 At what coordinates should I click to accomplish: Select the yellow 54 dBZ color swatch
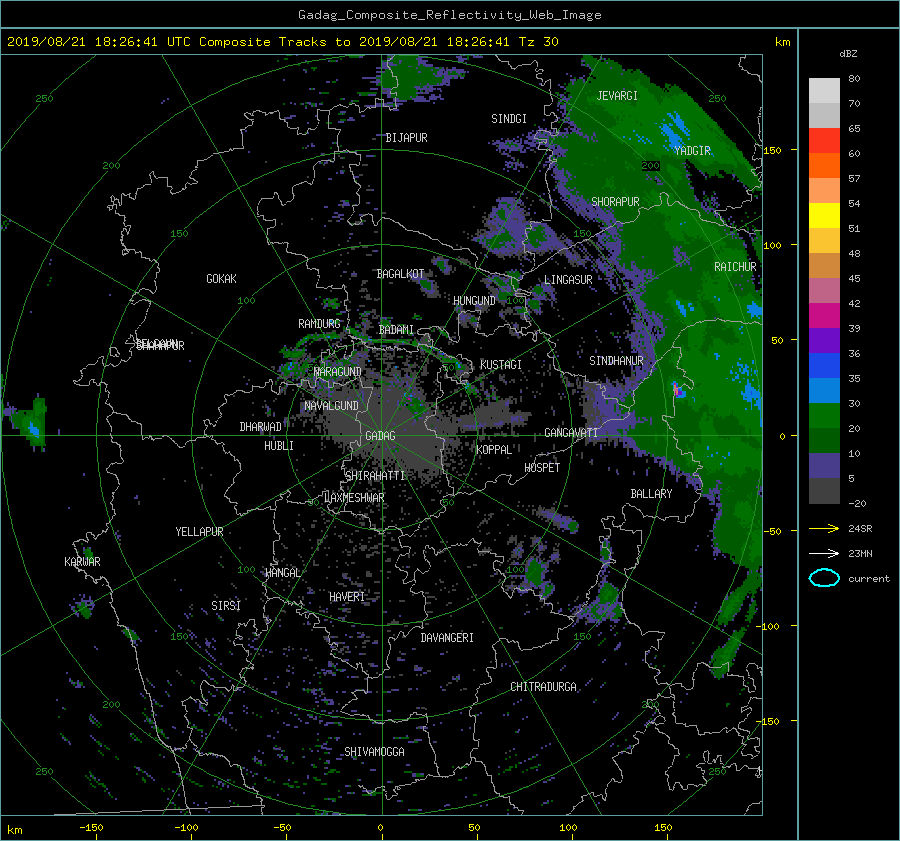[x=824, y=215]
